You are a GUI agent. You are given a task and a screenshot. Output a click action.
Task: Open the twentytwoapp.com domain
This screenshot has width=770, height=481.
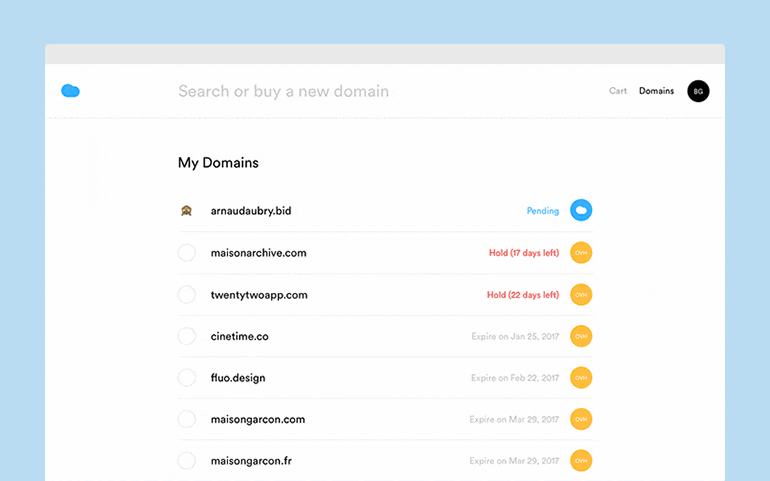coord(259,295)
